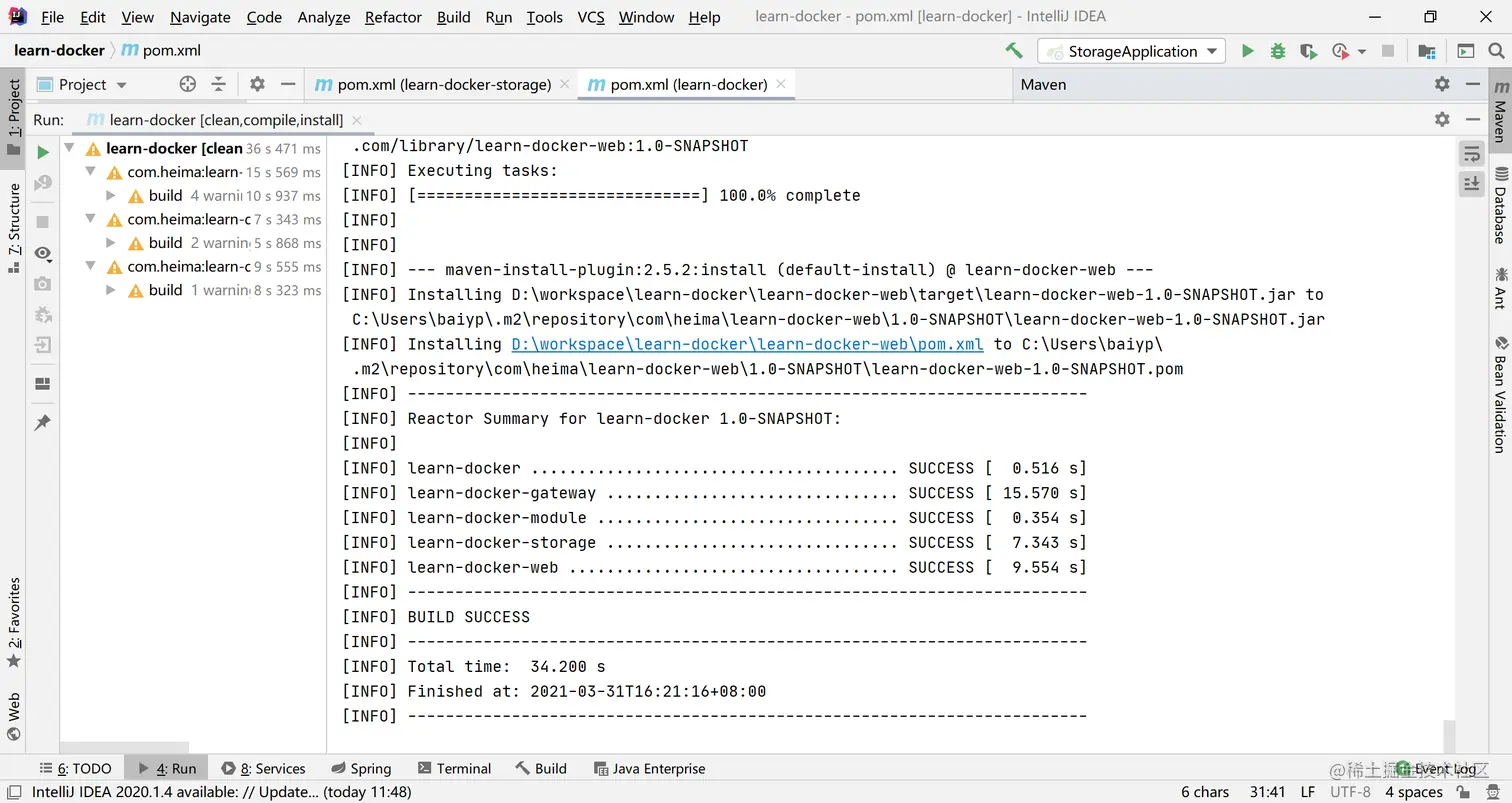Toggle soft-wrap in the console output
The height and width of the screenshot is (803, 1512).
[1470, 155]
